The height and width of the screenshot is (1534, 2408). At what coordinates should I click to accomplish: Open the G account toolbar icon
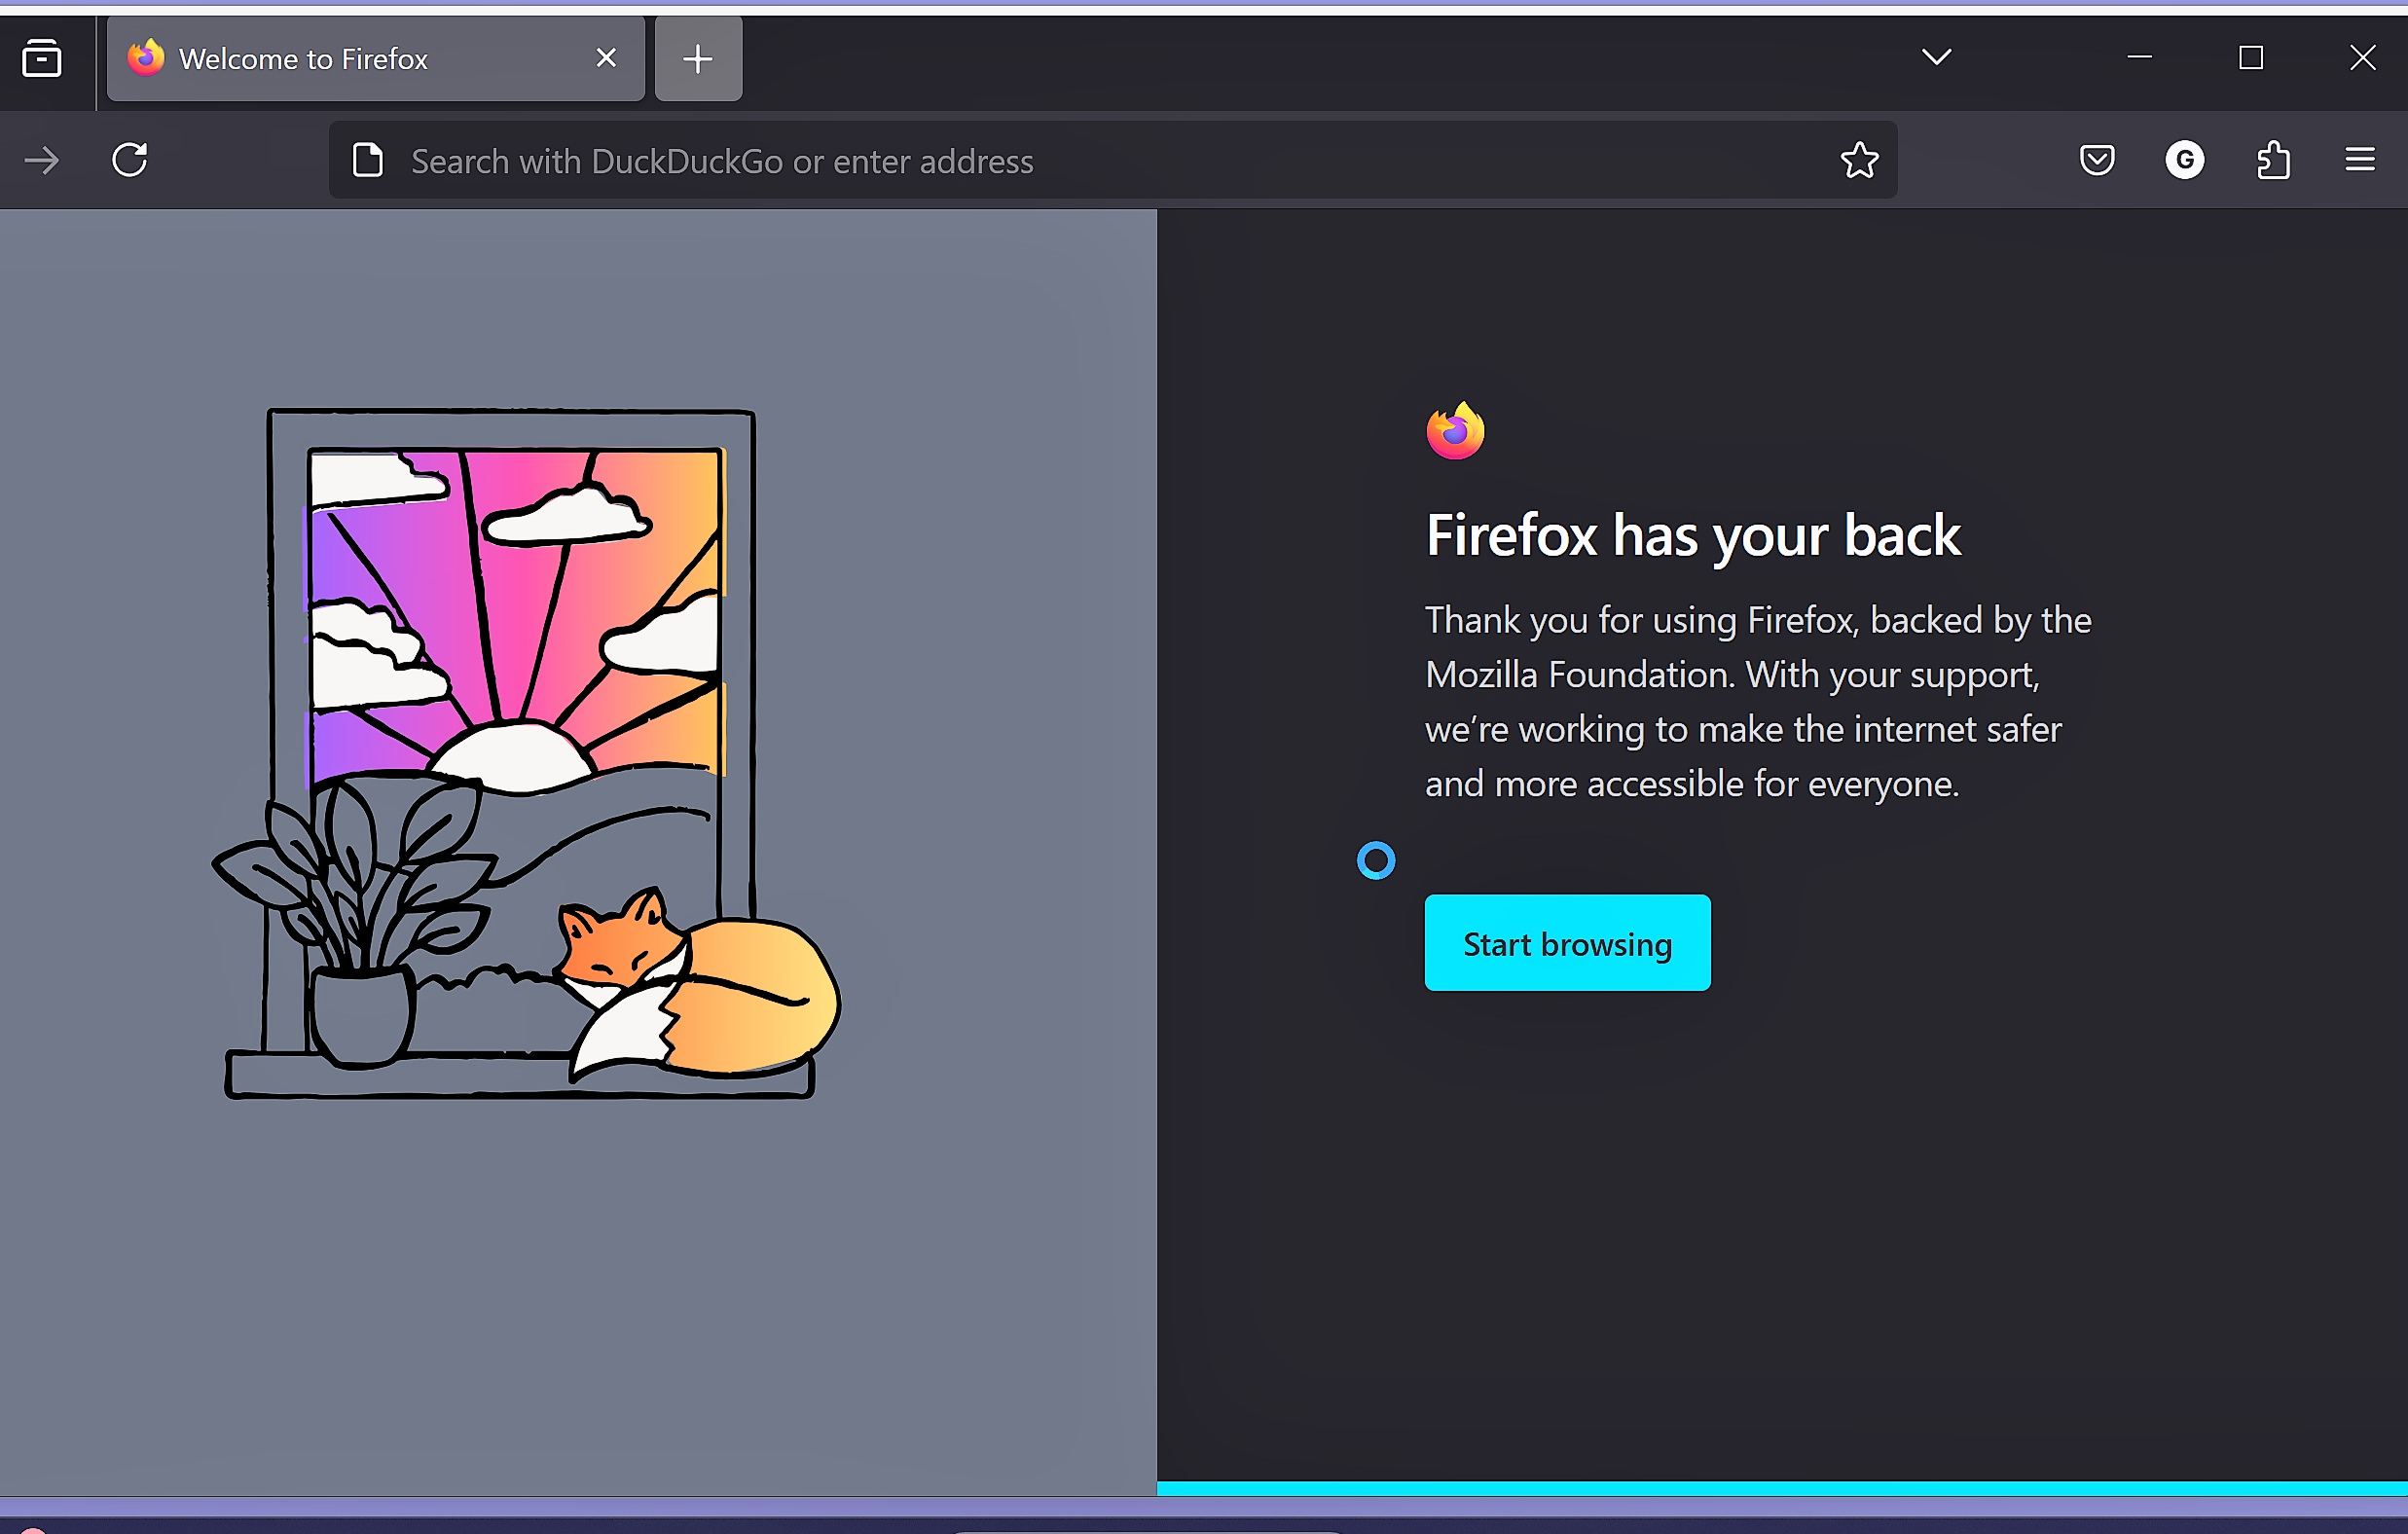coord(2184,160)
